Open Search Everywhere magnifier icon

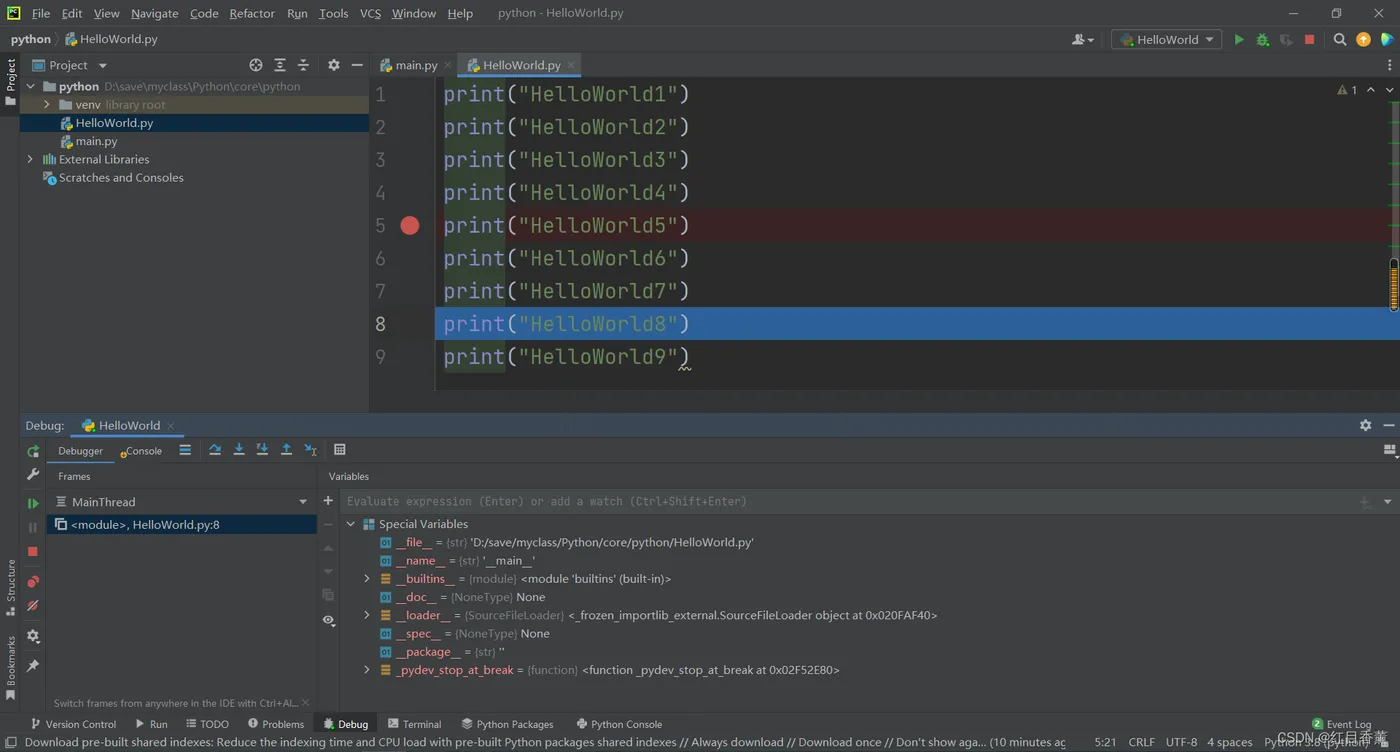(x=1340, y=39)
